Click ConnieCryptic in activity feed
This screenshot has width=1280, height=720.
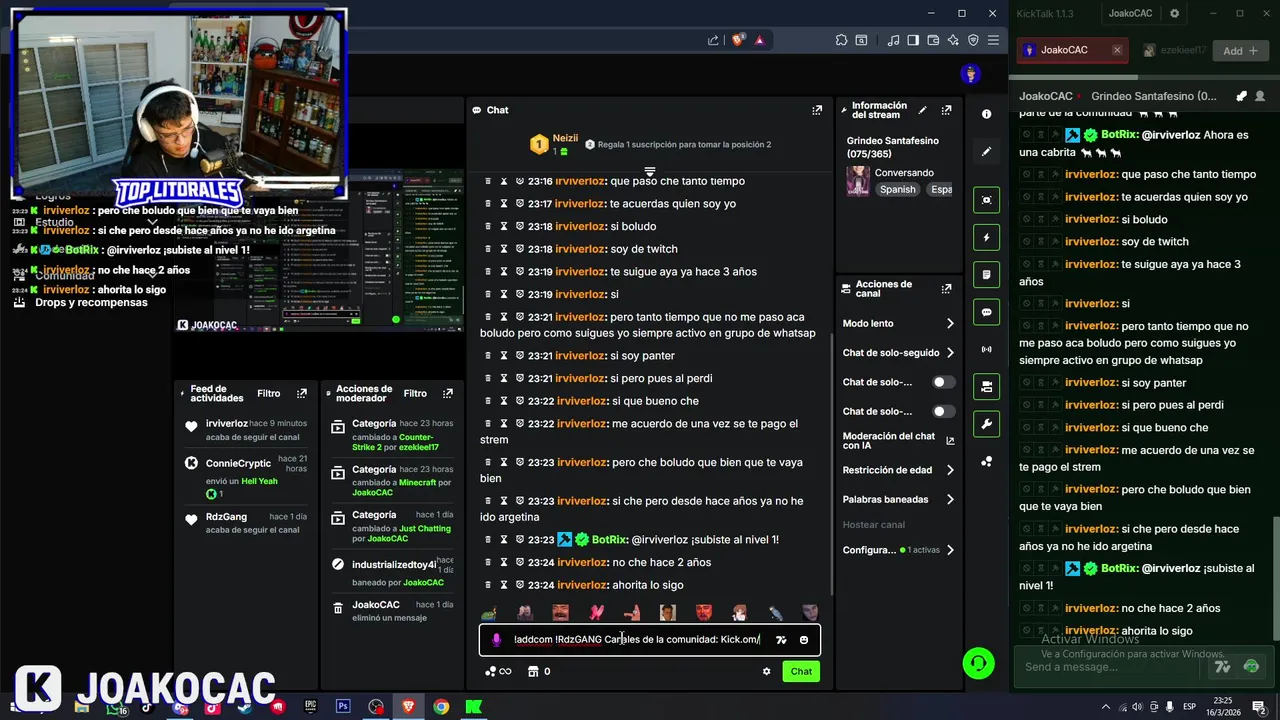[238, 464]
